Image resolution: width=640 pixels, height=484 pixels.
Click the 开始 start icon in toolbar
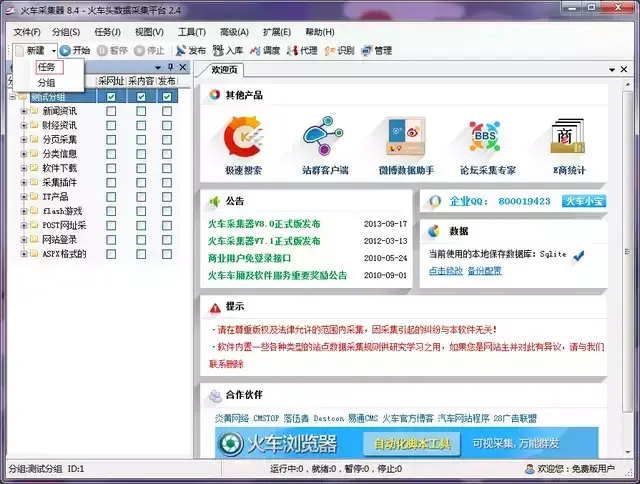point(65,51)
